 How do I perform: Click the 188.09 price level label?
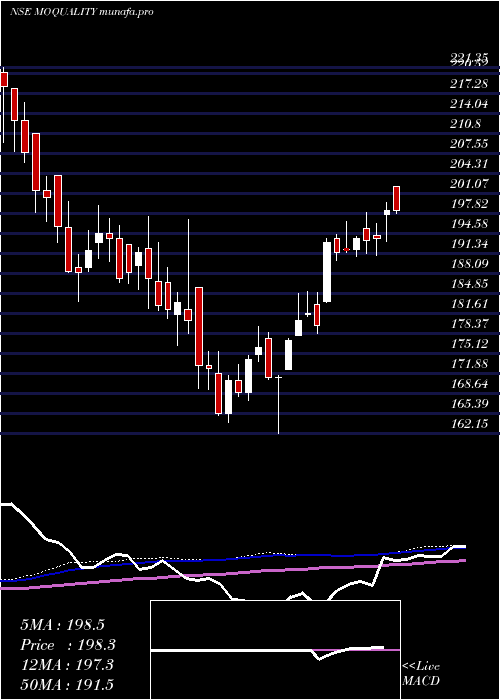(469, 264)
